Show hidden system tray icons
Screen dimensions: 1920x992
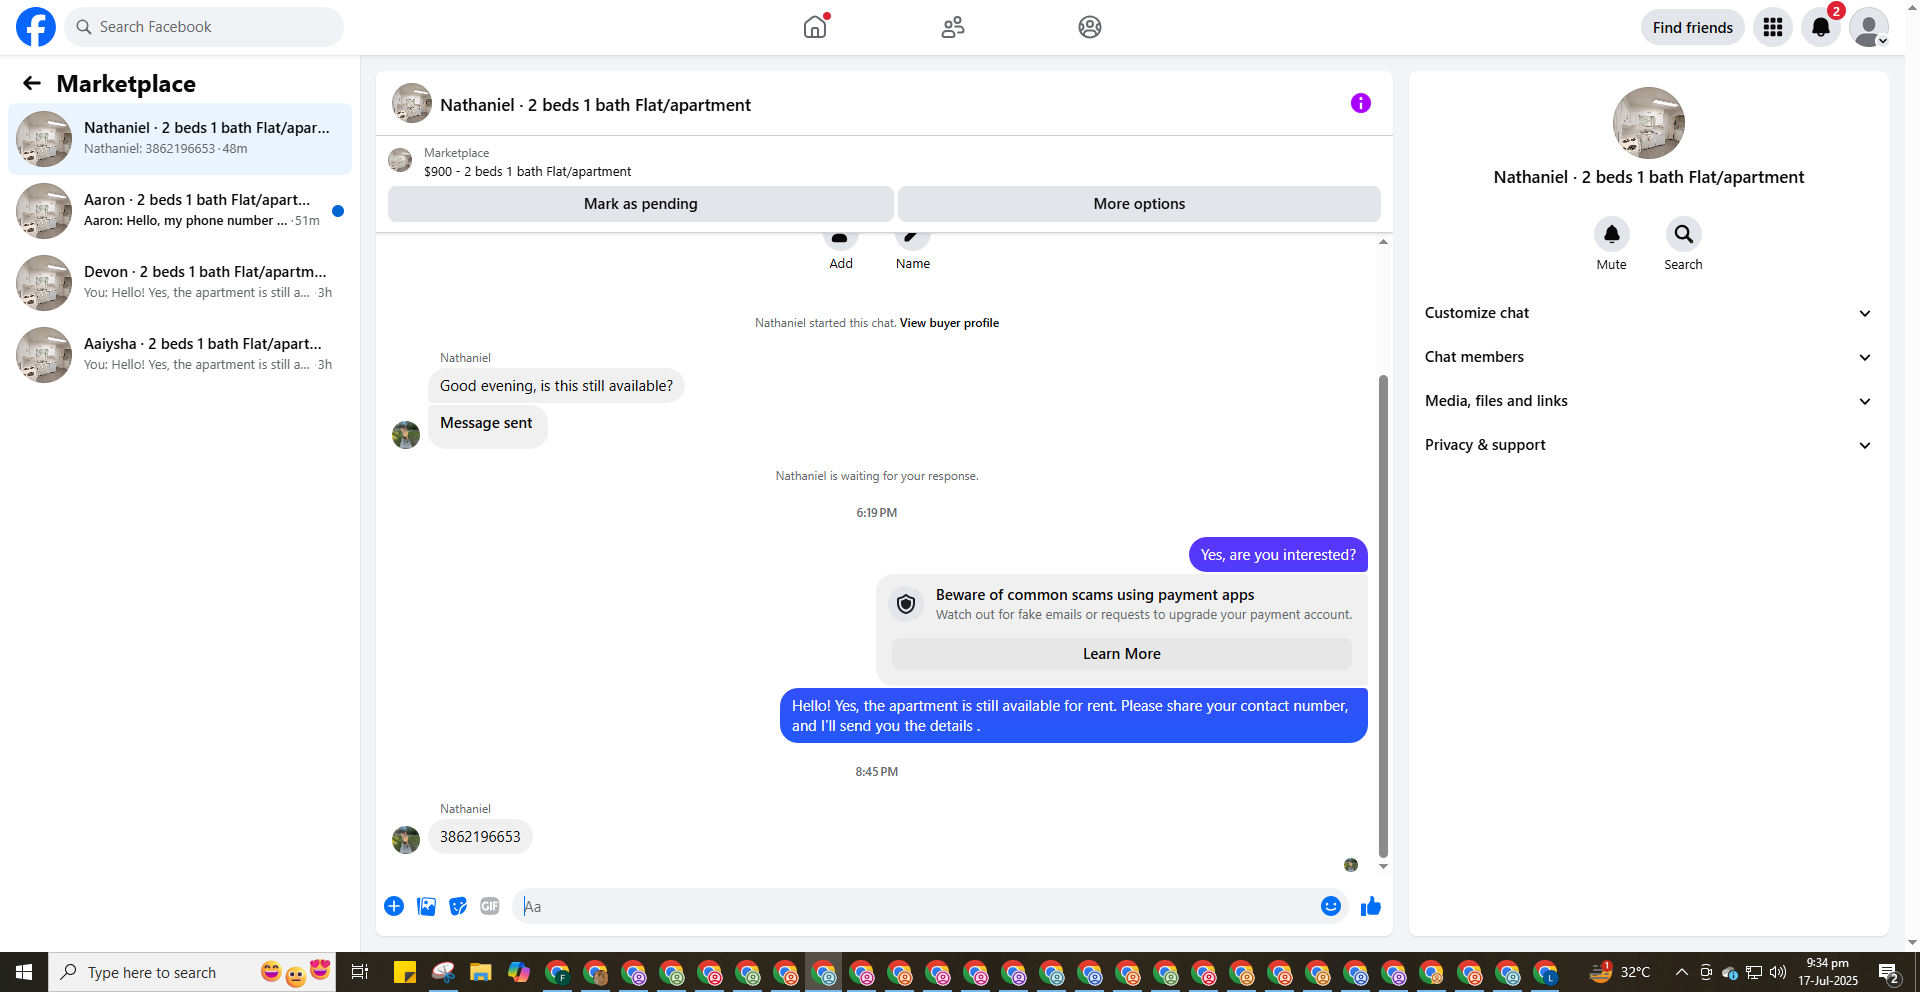point(1682,972)
